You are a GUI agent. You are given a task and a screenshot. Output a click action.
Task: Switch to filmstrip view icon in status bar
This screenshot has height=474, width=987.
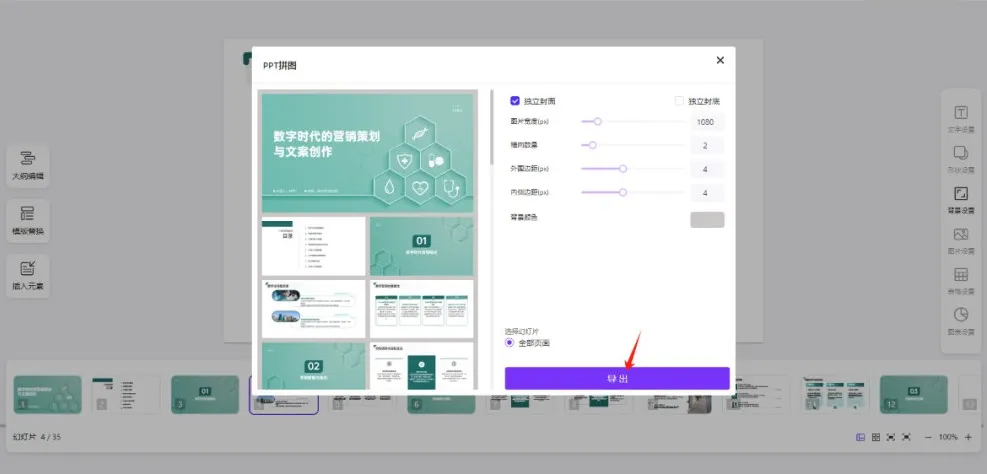pos(860,437)
